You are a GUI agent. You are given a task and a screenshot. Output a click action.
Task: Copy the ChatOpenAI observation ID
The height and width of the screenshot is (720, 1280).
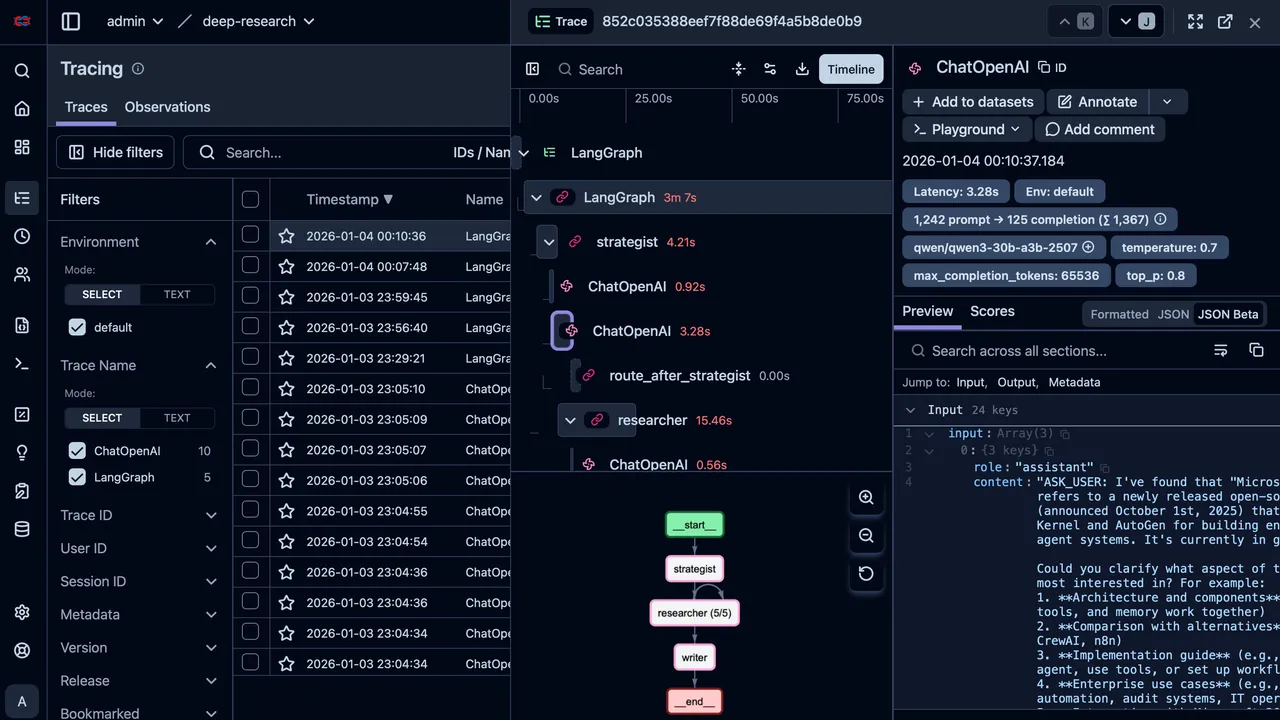point(1051,68)
